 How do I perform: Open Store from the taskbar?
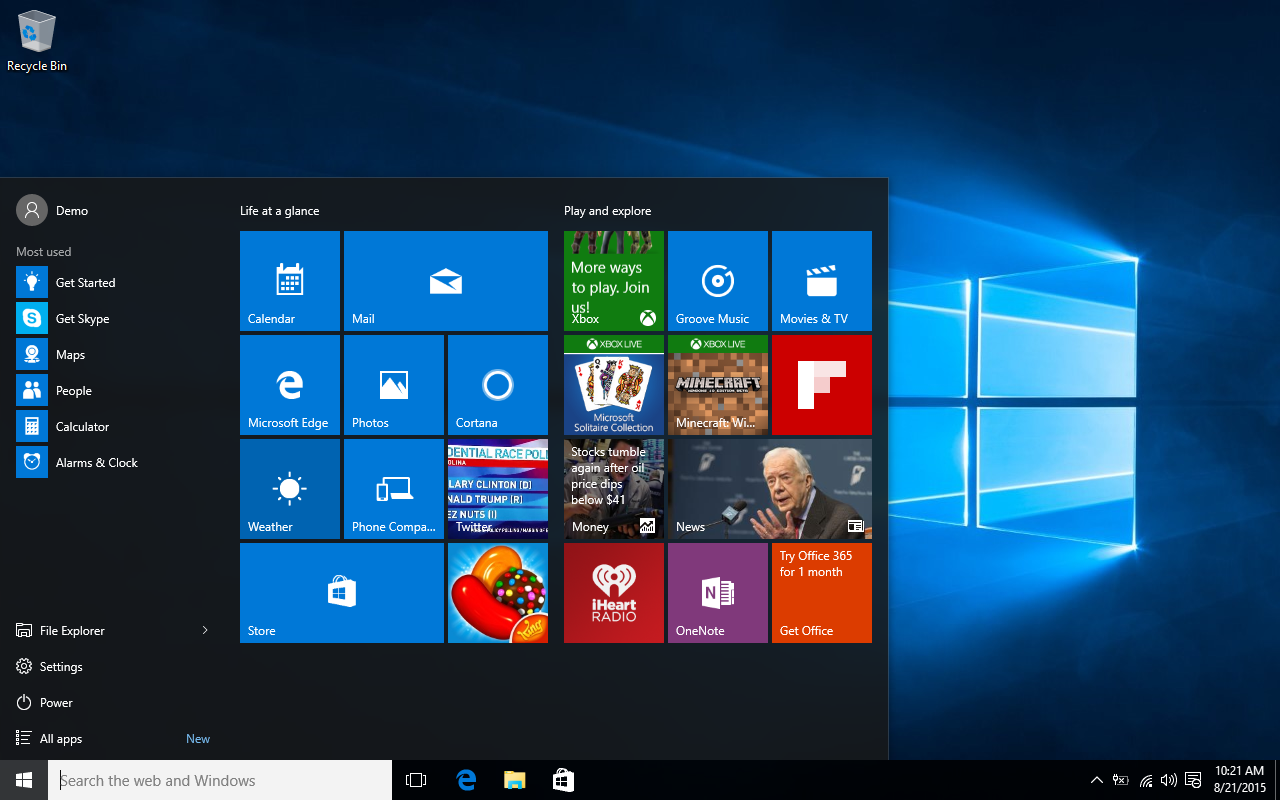click(x=563, y=780)
